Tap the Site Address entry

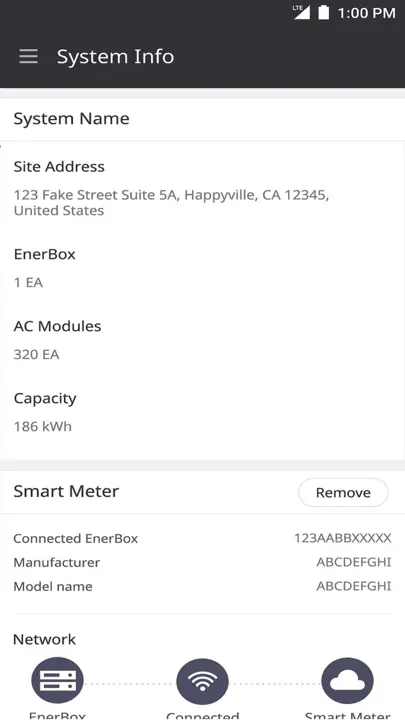202,188
